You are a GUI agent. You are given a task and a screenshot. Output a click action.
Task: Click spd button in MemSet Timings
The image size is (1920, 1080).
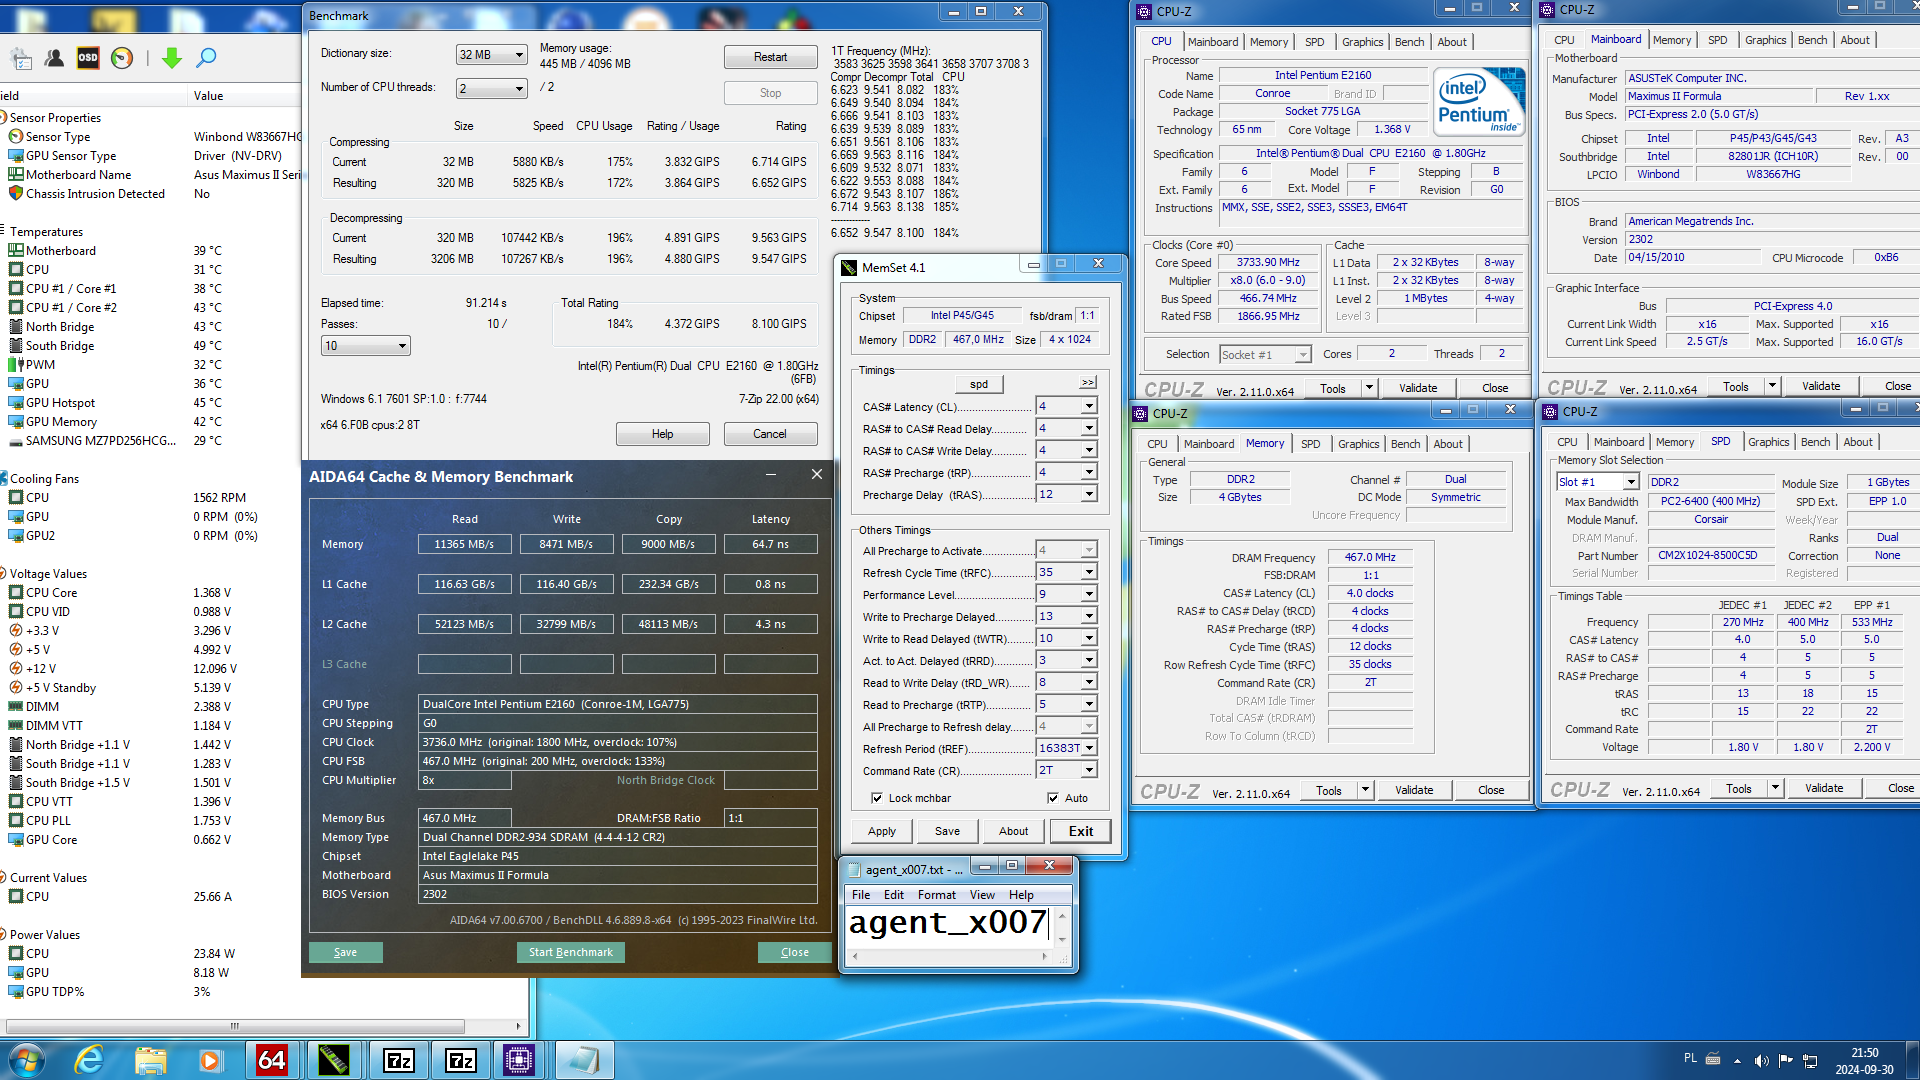tap(978, 384)
